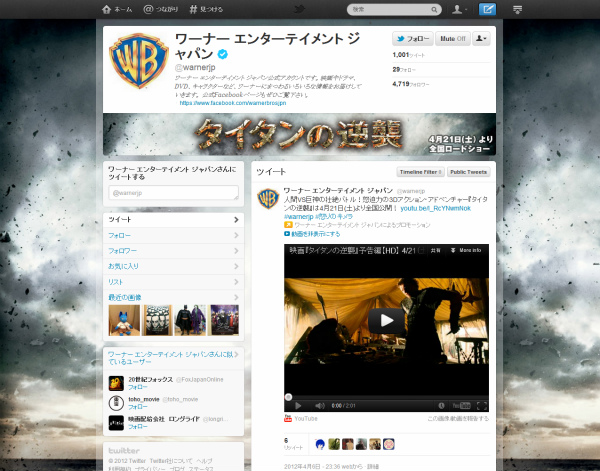Report this image/video link
The height and width of the screenshot is (471, 600).
(x=458, y=419)
